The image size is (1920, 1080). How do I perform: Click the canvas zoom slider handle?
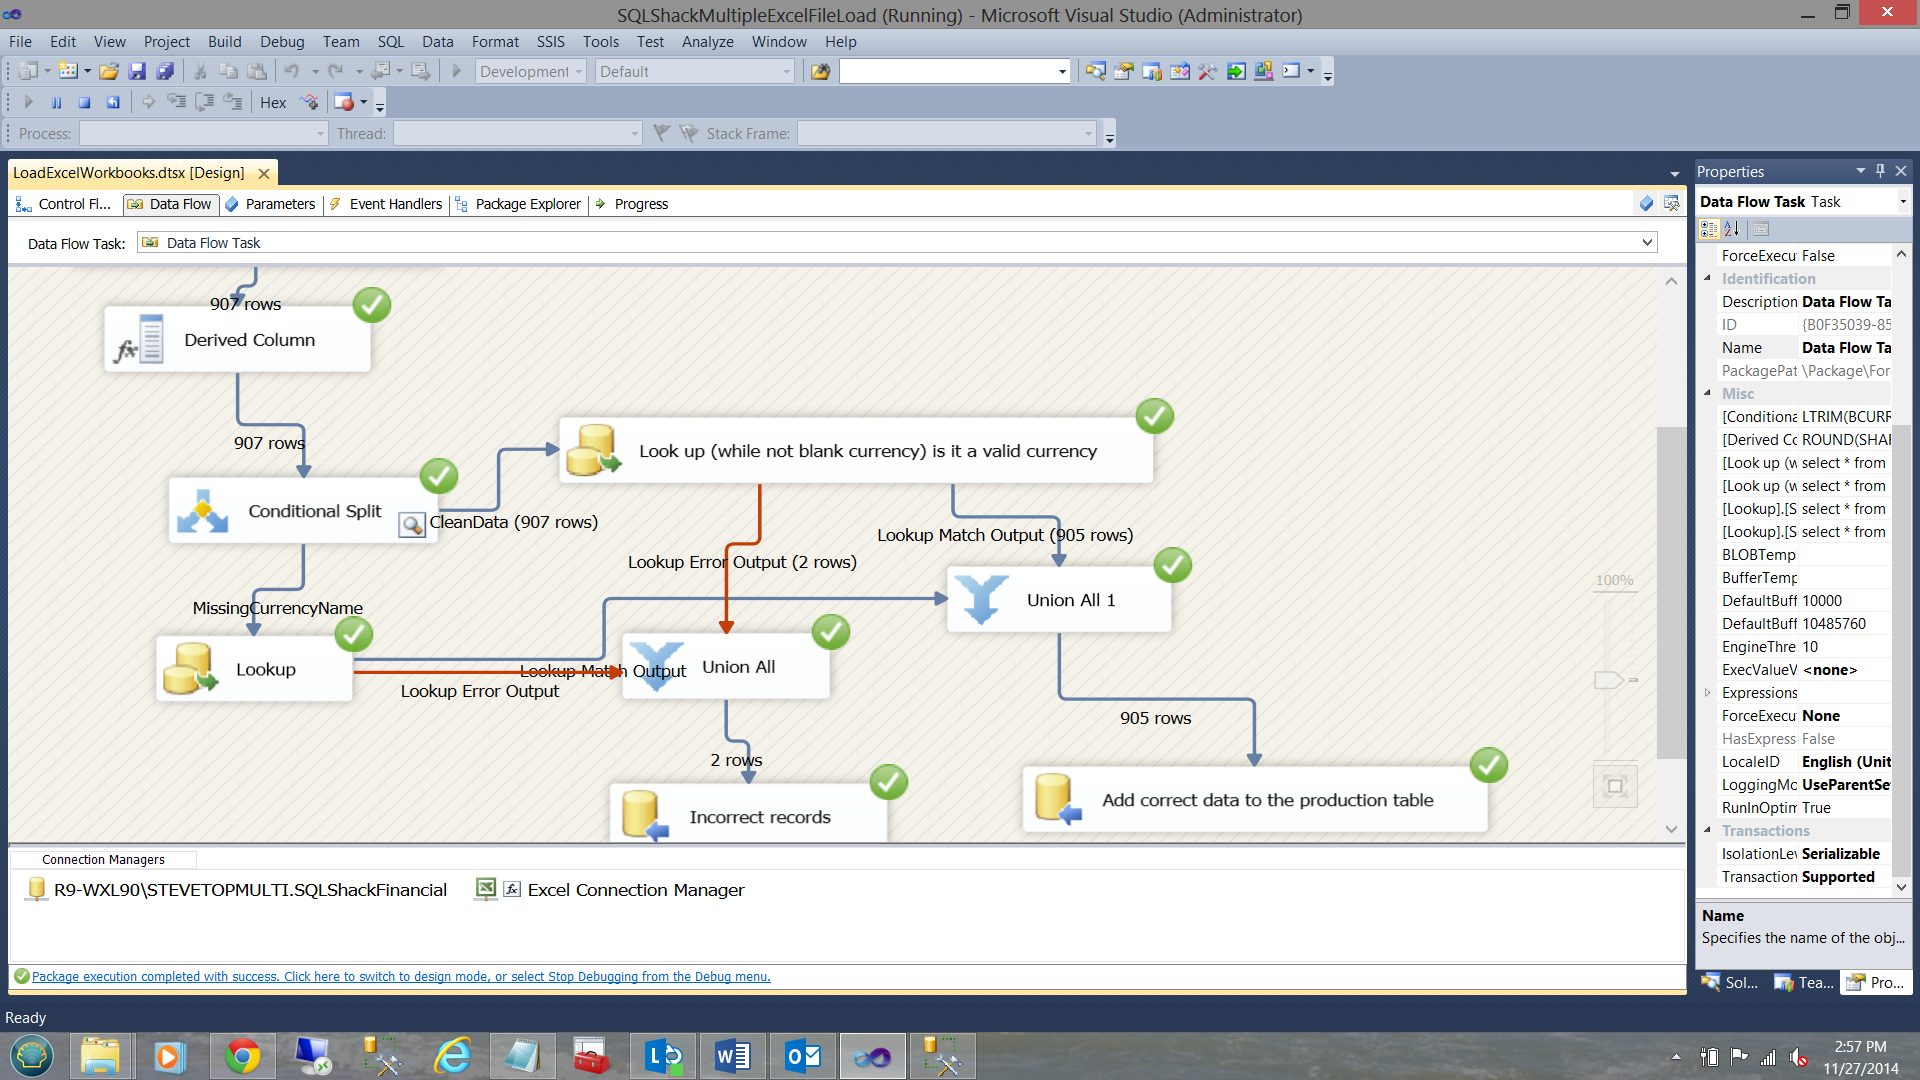pos(1608,680)
